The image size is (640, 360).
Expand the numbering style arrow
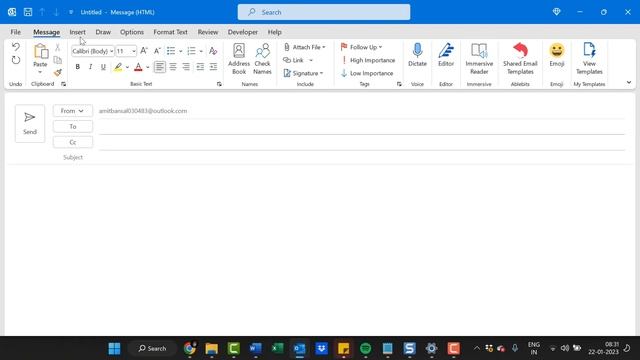tap(201, 51)
